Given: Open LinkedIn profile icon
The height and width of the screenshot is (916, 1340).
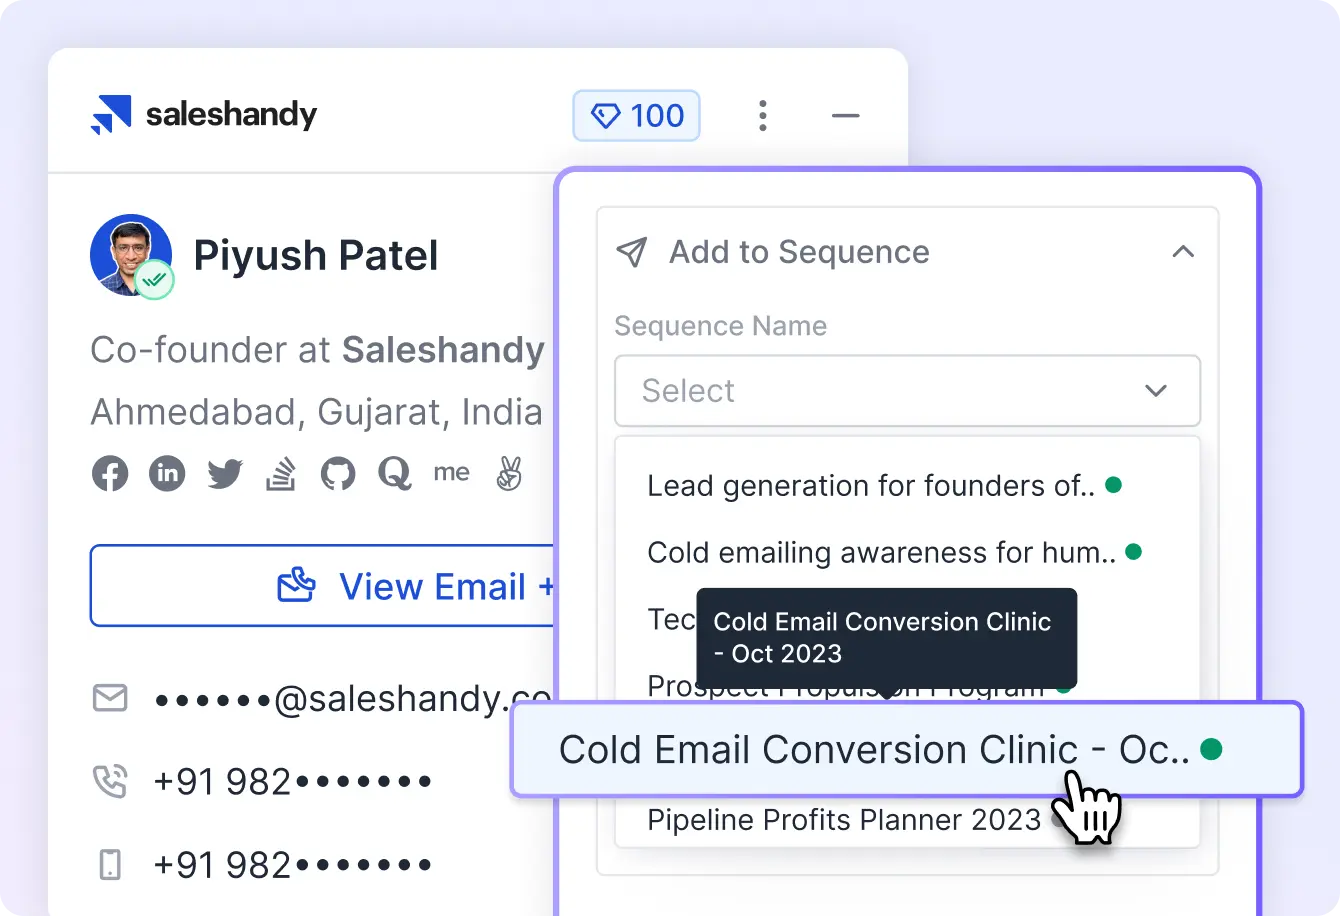Looking at the screenshot, I should point(167,473).
